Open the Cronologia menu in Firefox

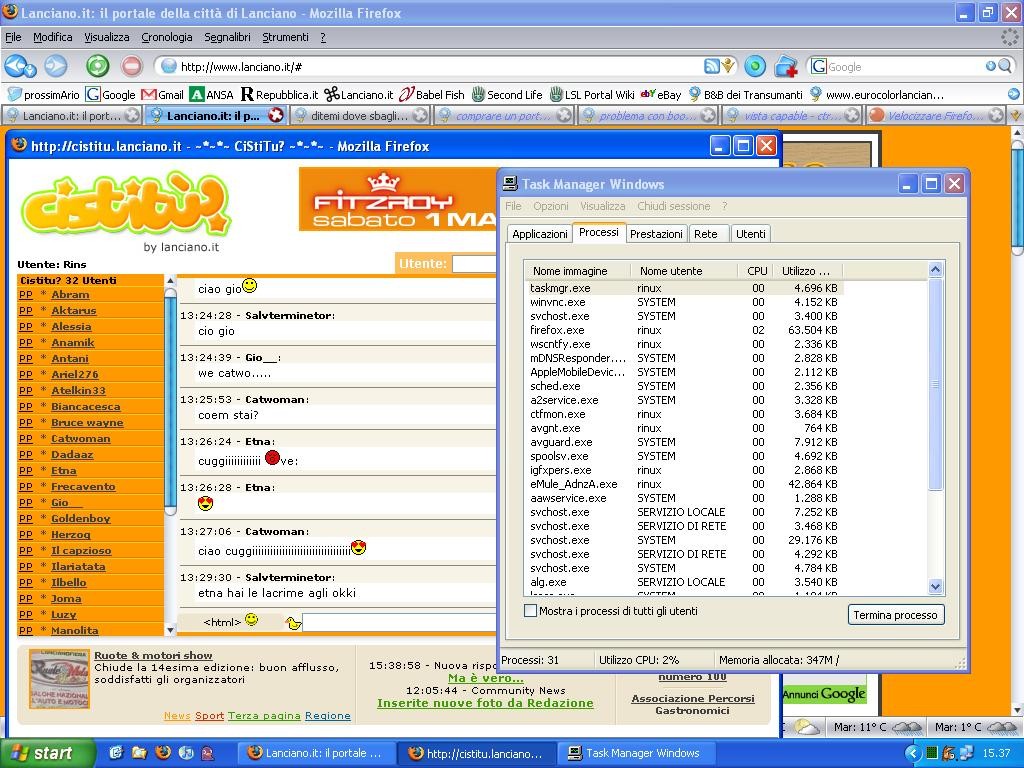tap(166, 37)
